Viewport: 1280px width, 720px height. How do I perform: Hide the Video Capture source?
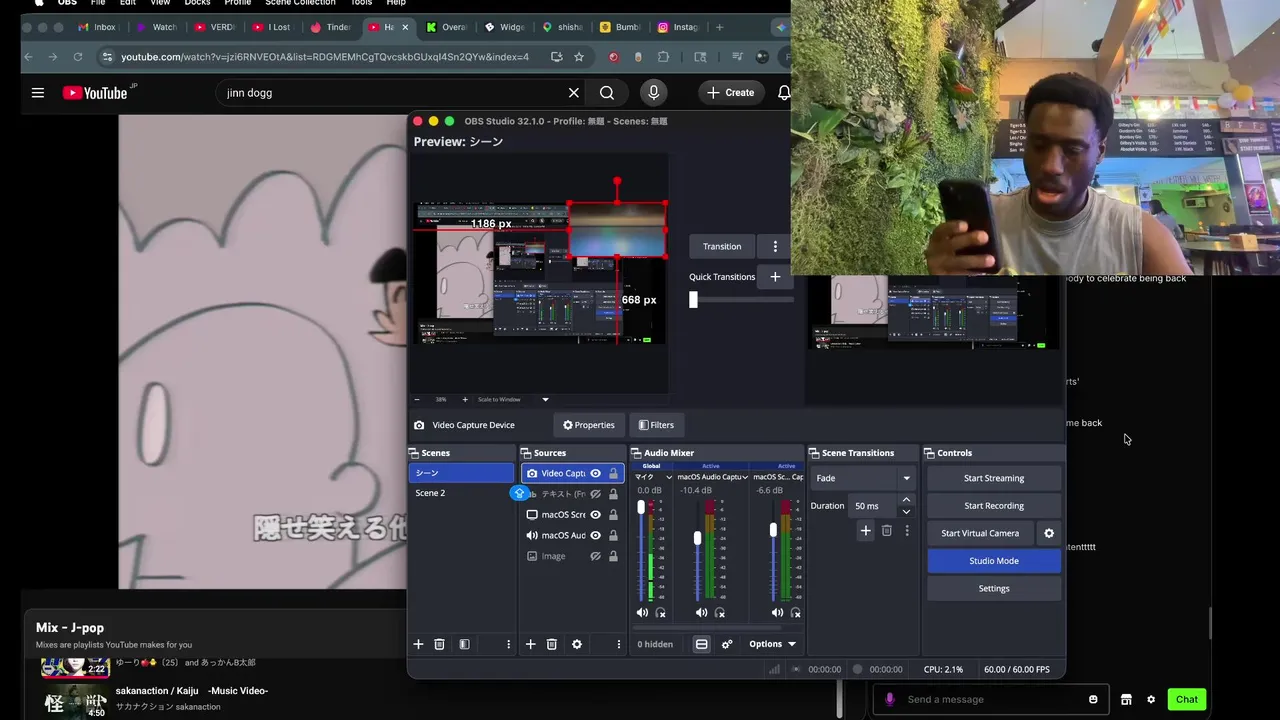pyautogui.click(x=595, y=474)
